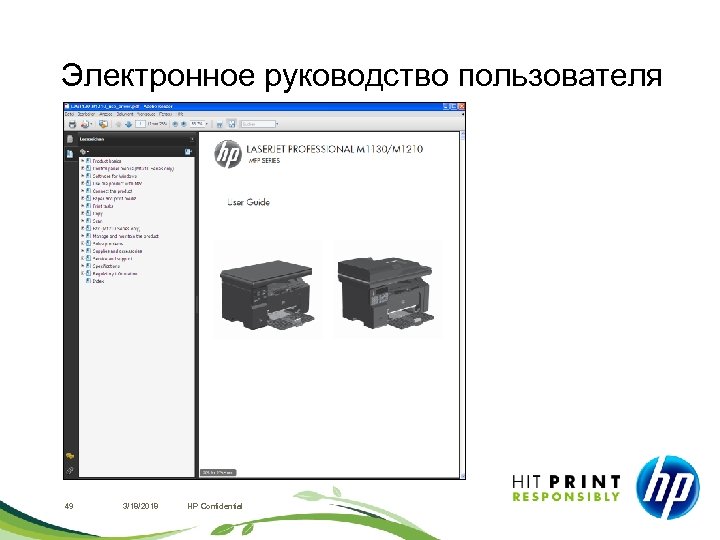Click the Control panel menus bookmark
The width and height of the screenshot is (720, 540).
(133, 169)
